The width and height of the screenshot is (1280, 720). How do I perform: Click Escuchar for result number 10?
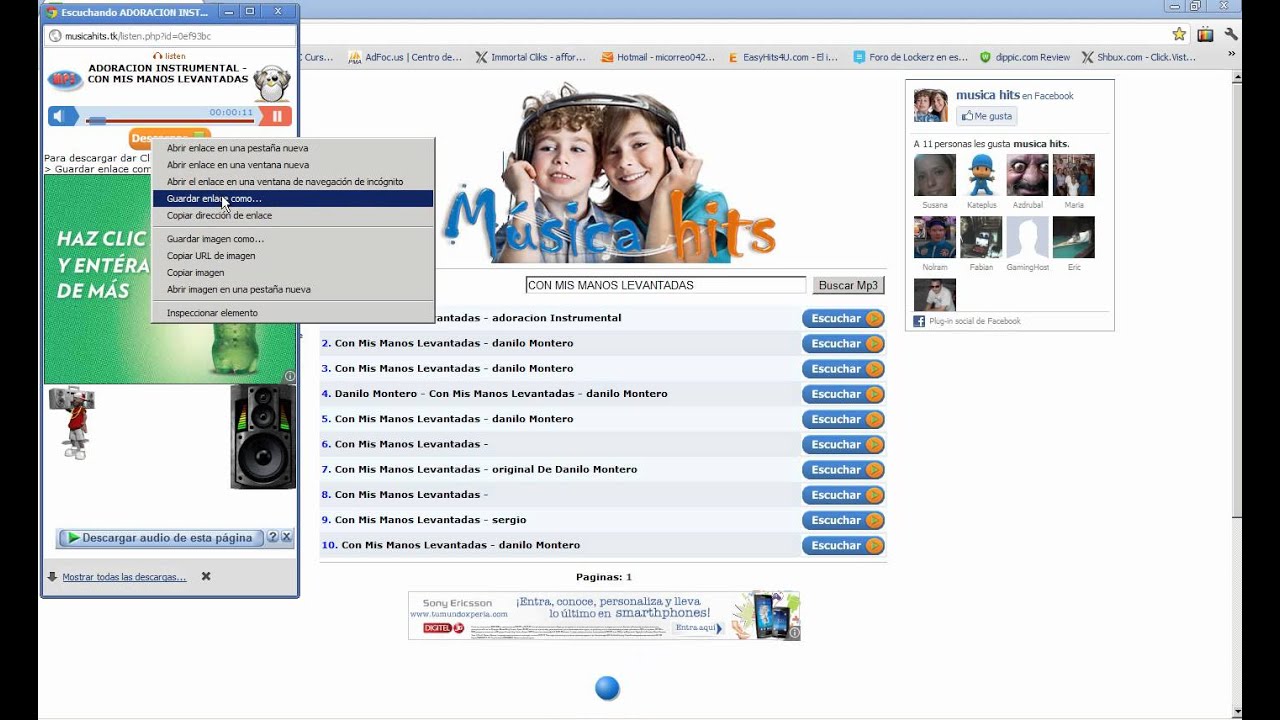[x=843, y=545]
